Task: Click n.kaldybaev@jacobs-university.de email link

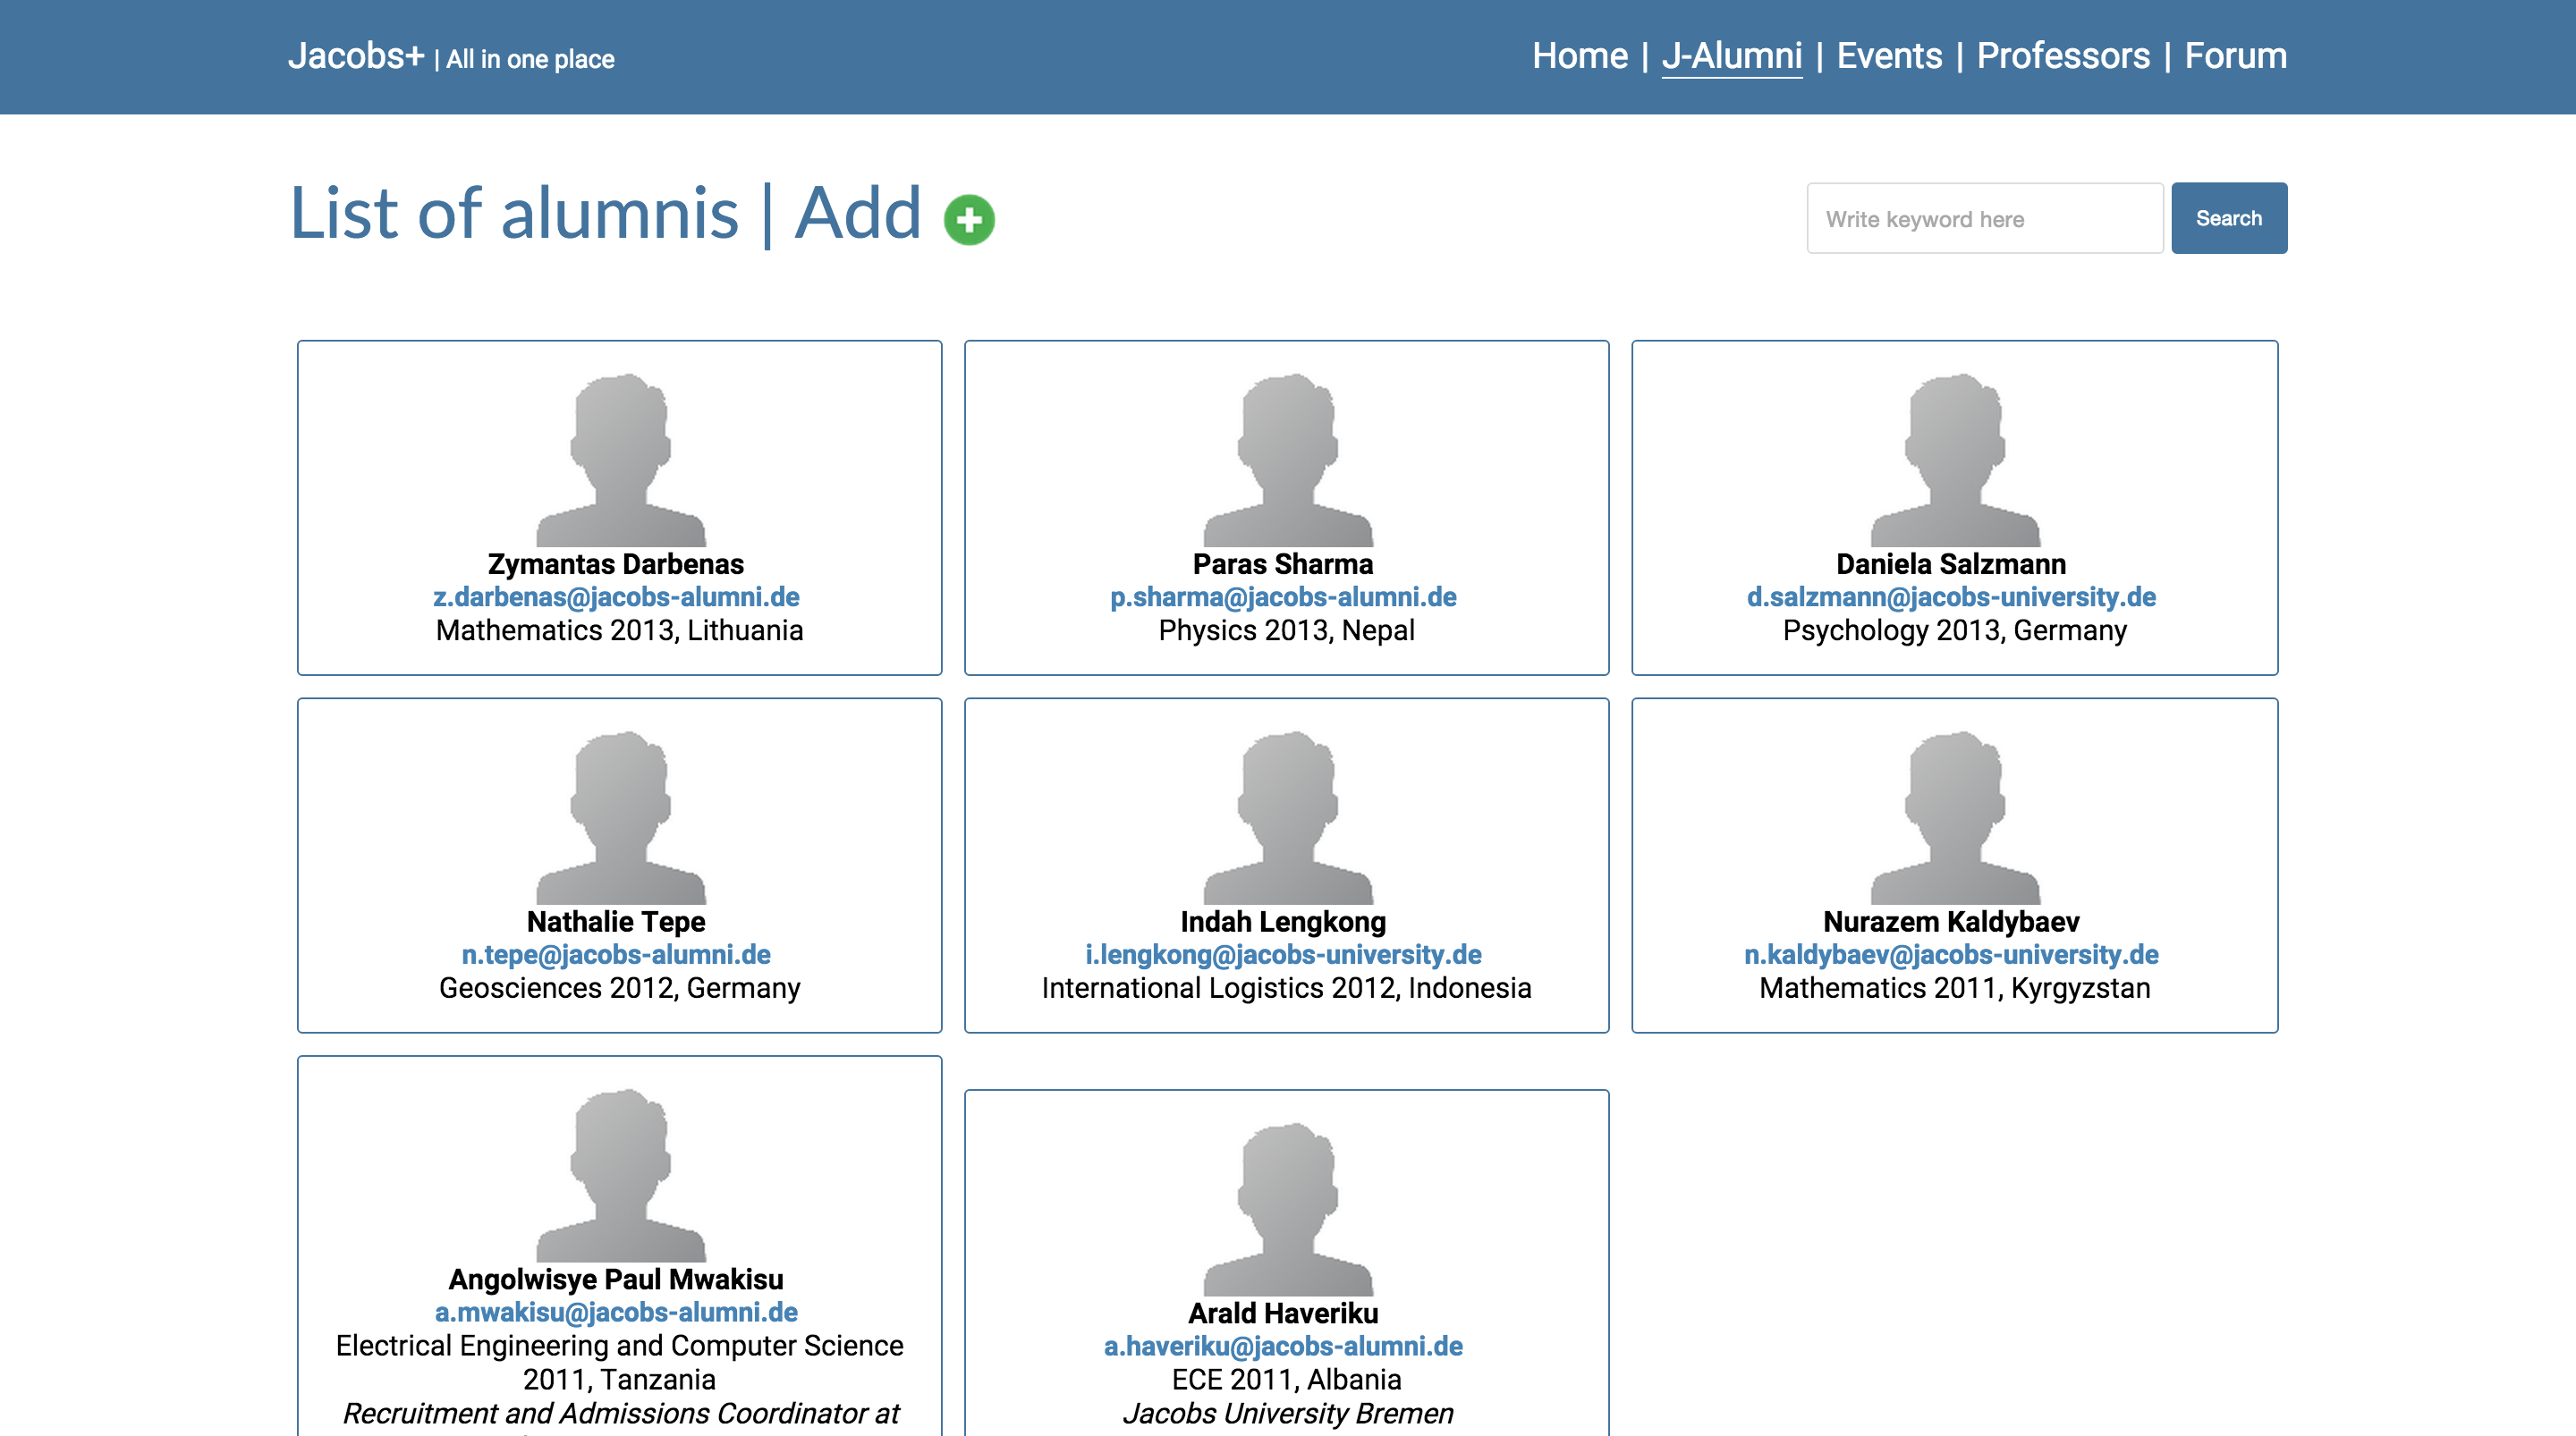Action: (x=1951, y=954)
